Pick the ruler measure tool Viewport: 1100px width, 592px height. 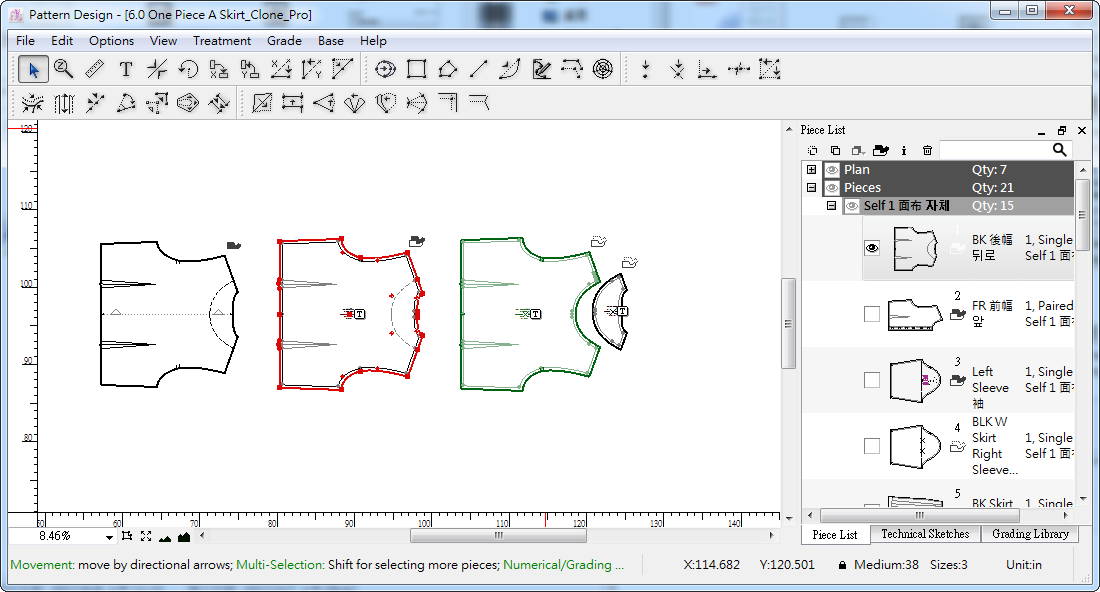tap(95, 69)
